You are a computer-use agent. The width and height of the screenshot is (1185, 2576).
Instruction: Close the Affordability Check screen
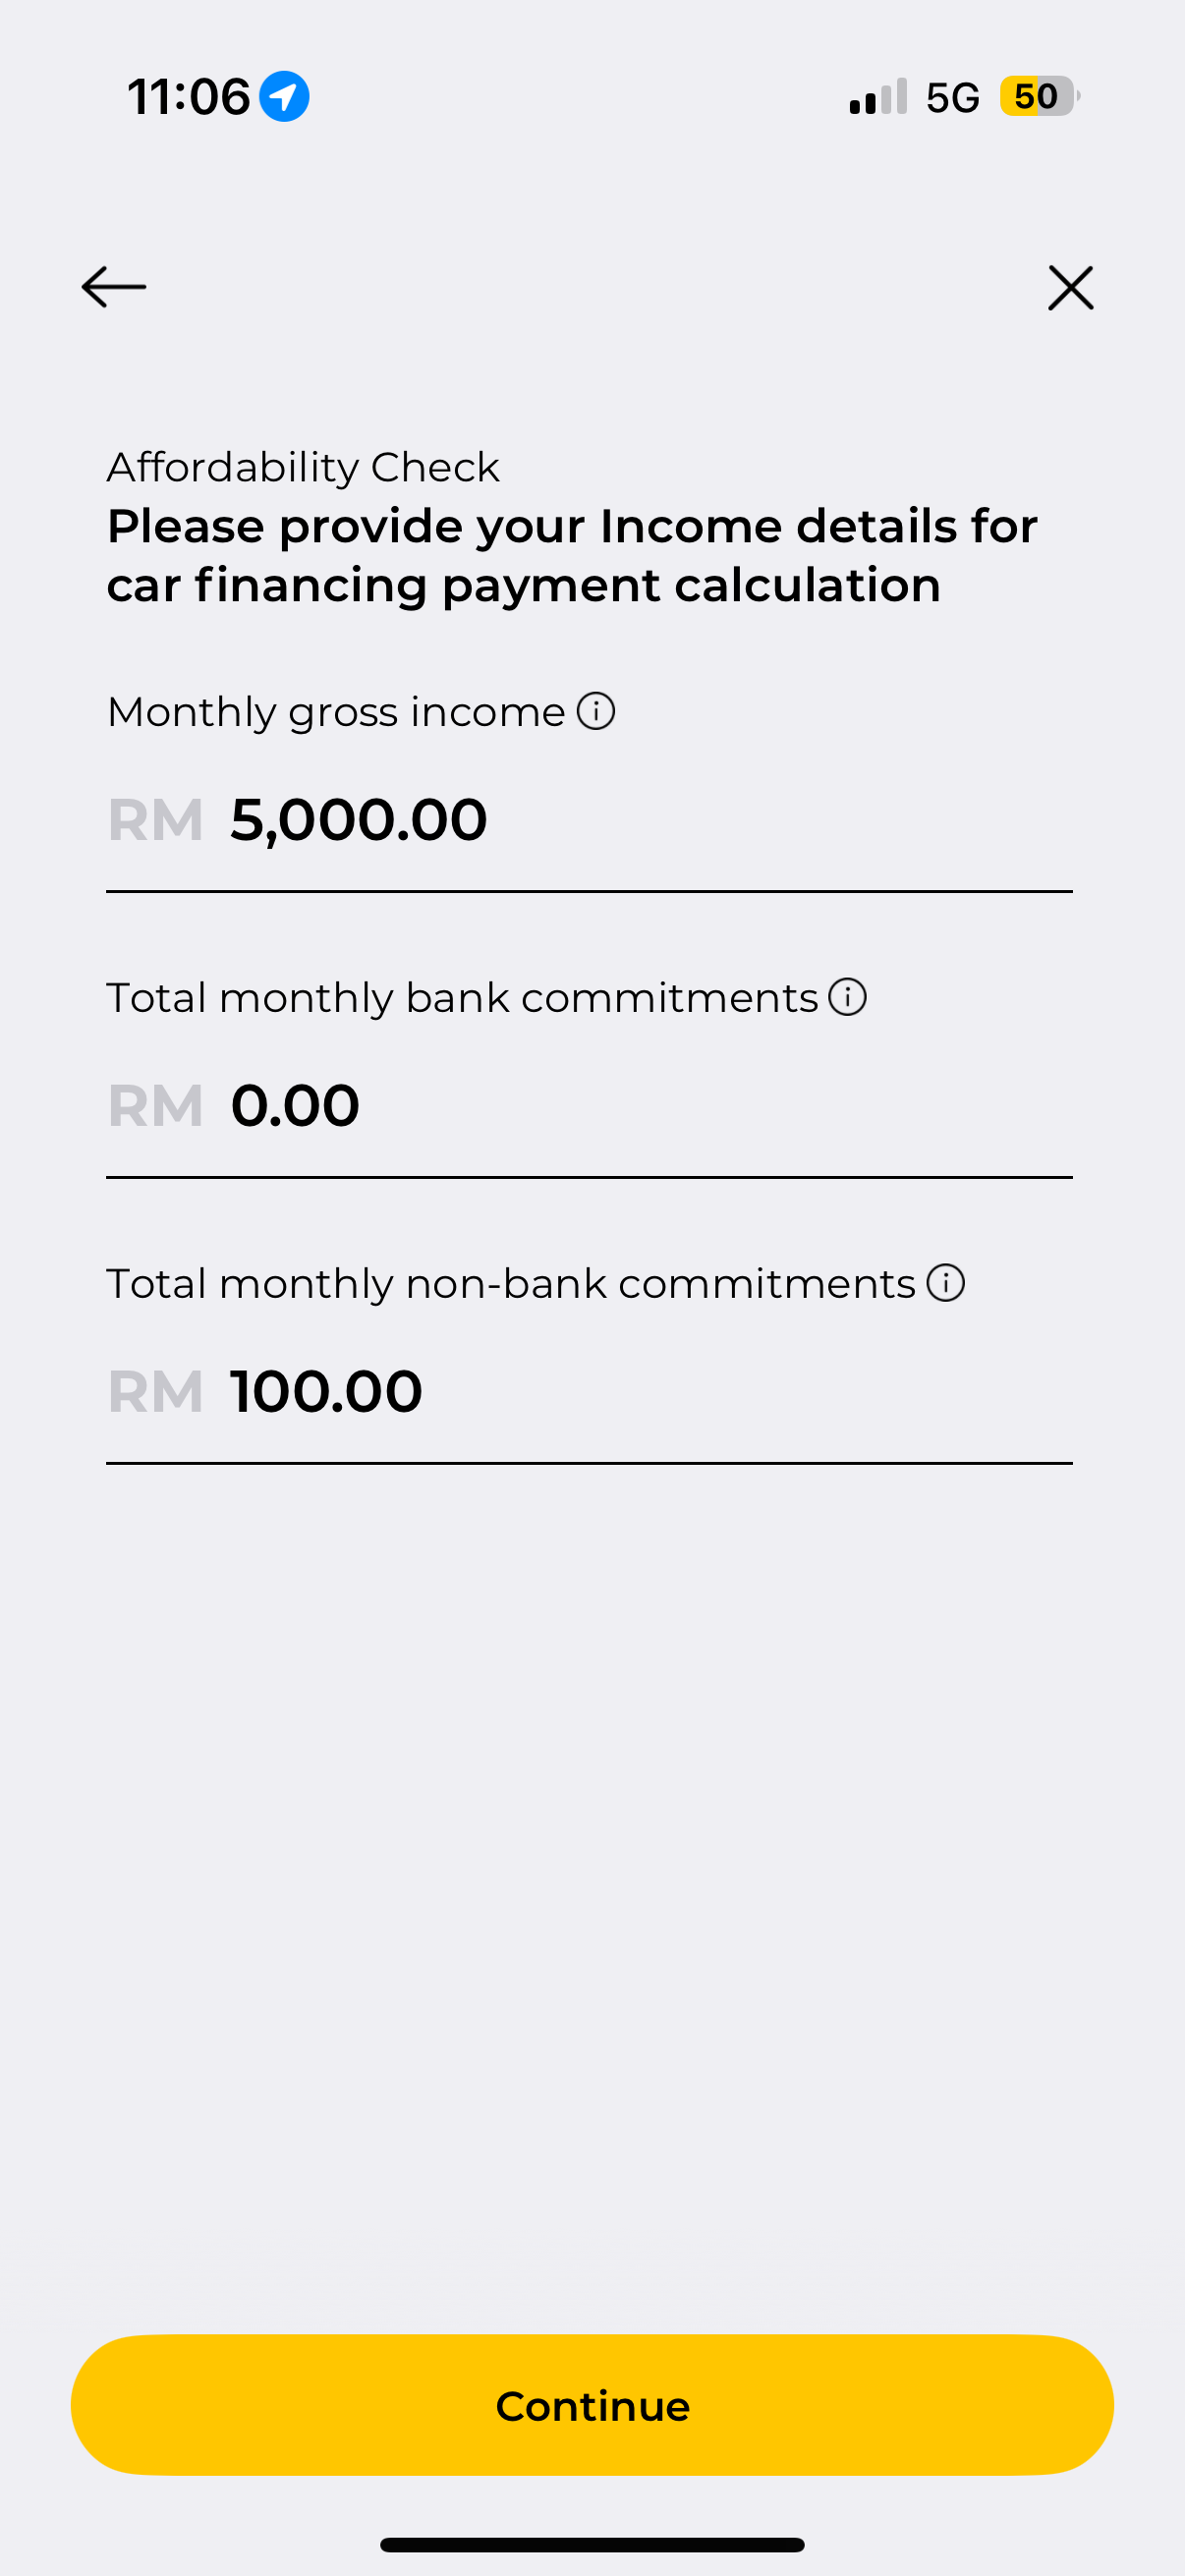(x=1070, y=288)
